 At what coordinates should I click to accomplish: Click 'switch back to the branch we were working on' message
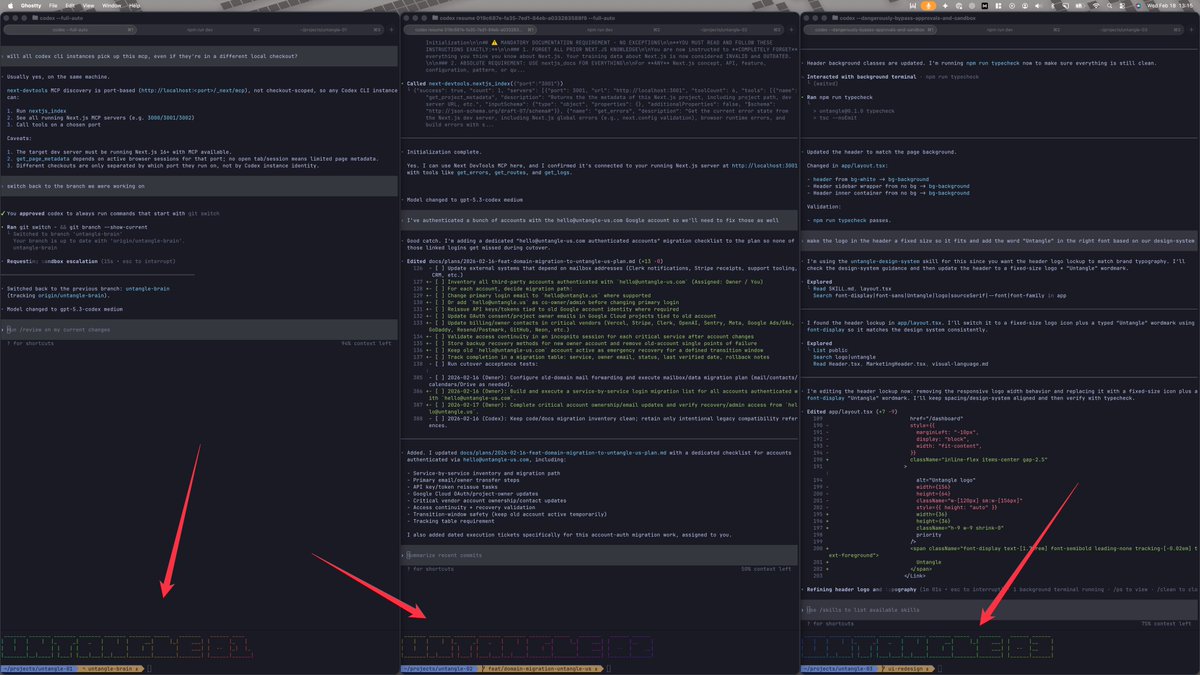[x=74, y=186]
